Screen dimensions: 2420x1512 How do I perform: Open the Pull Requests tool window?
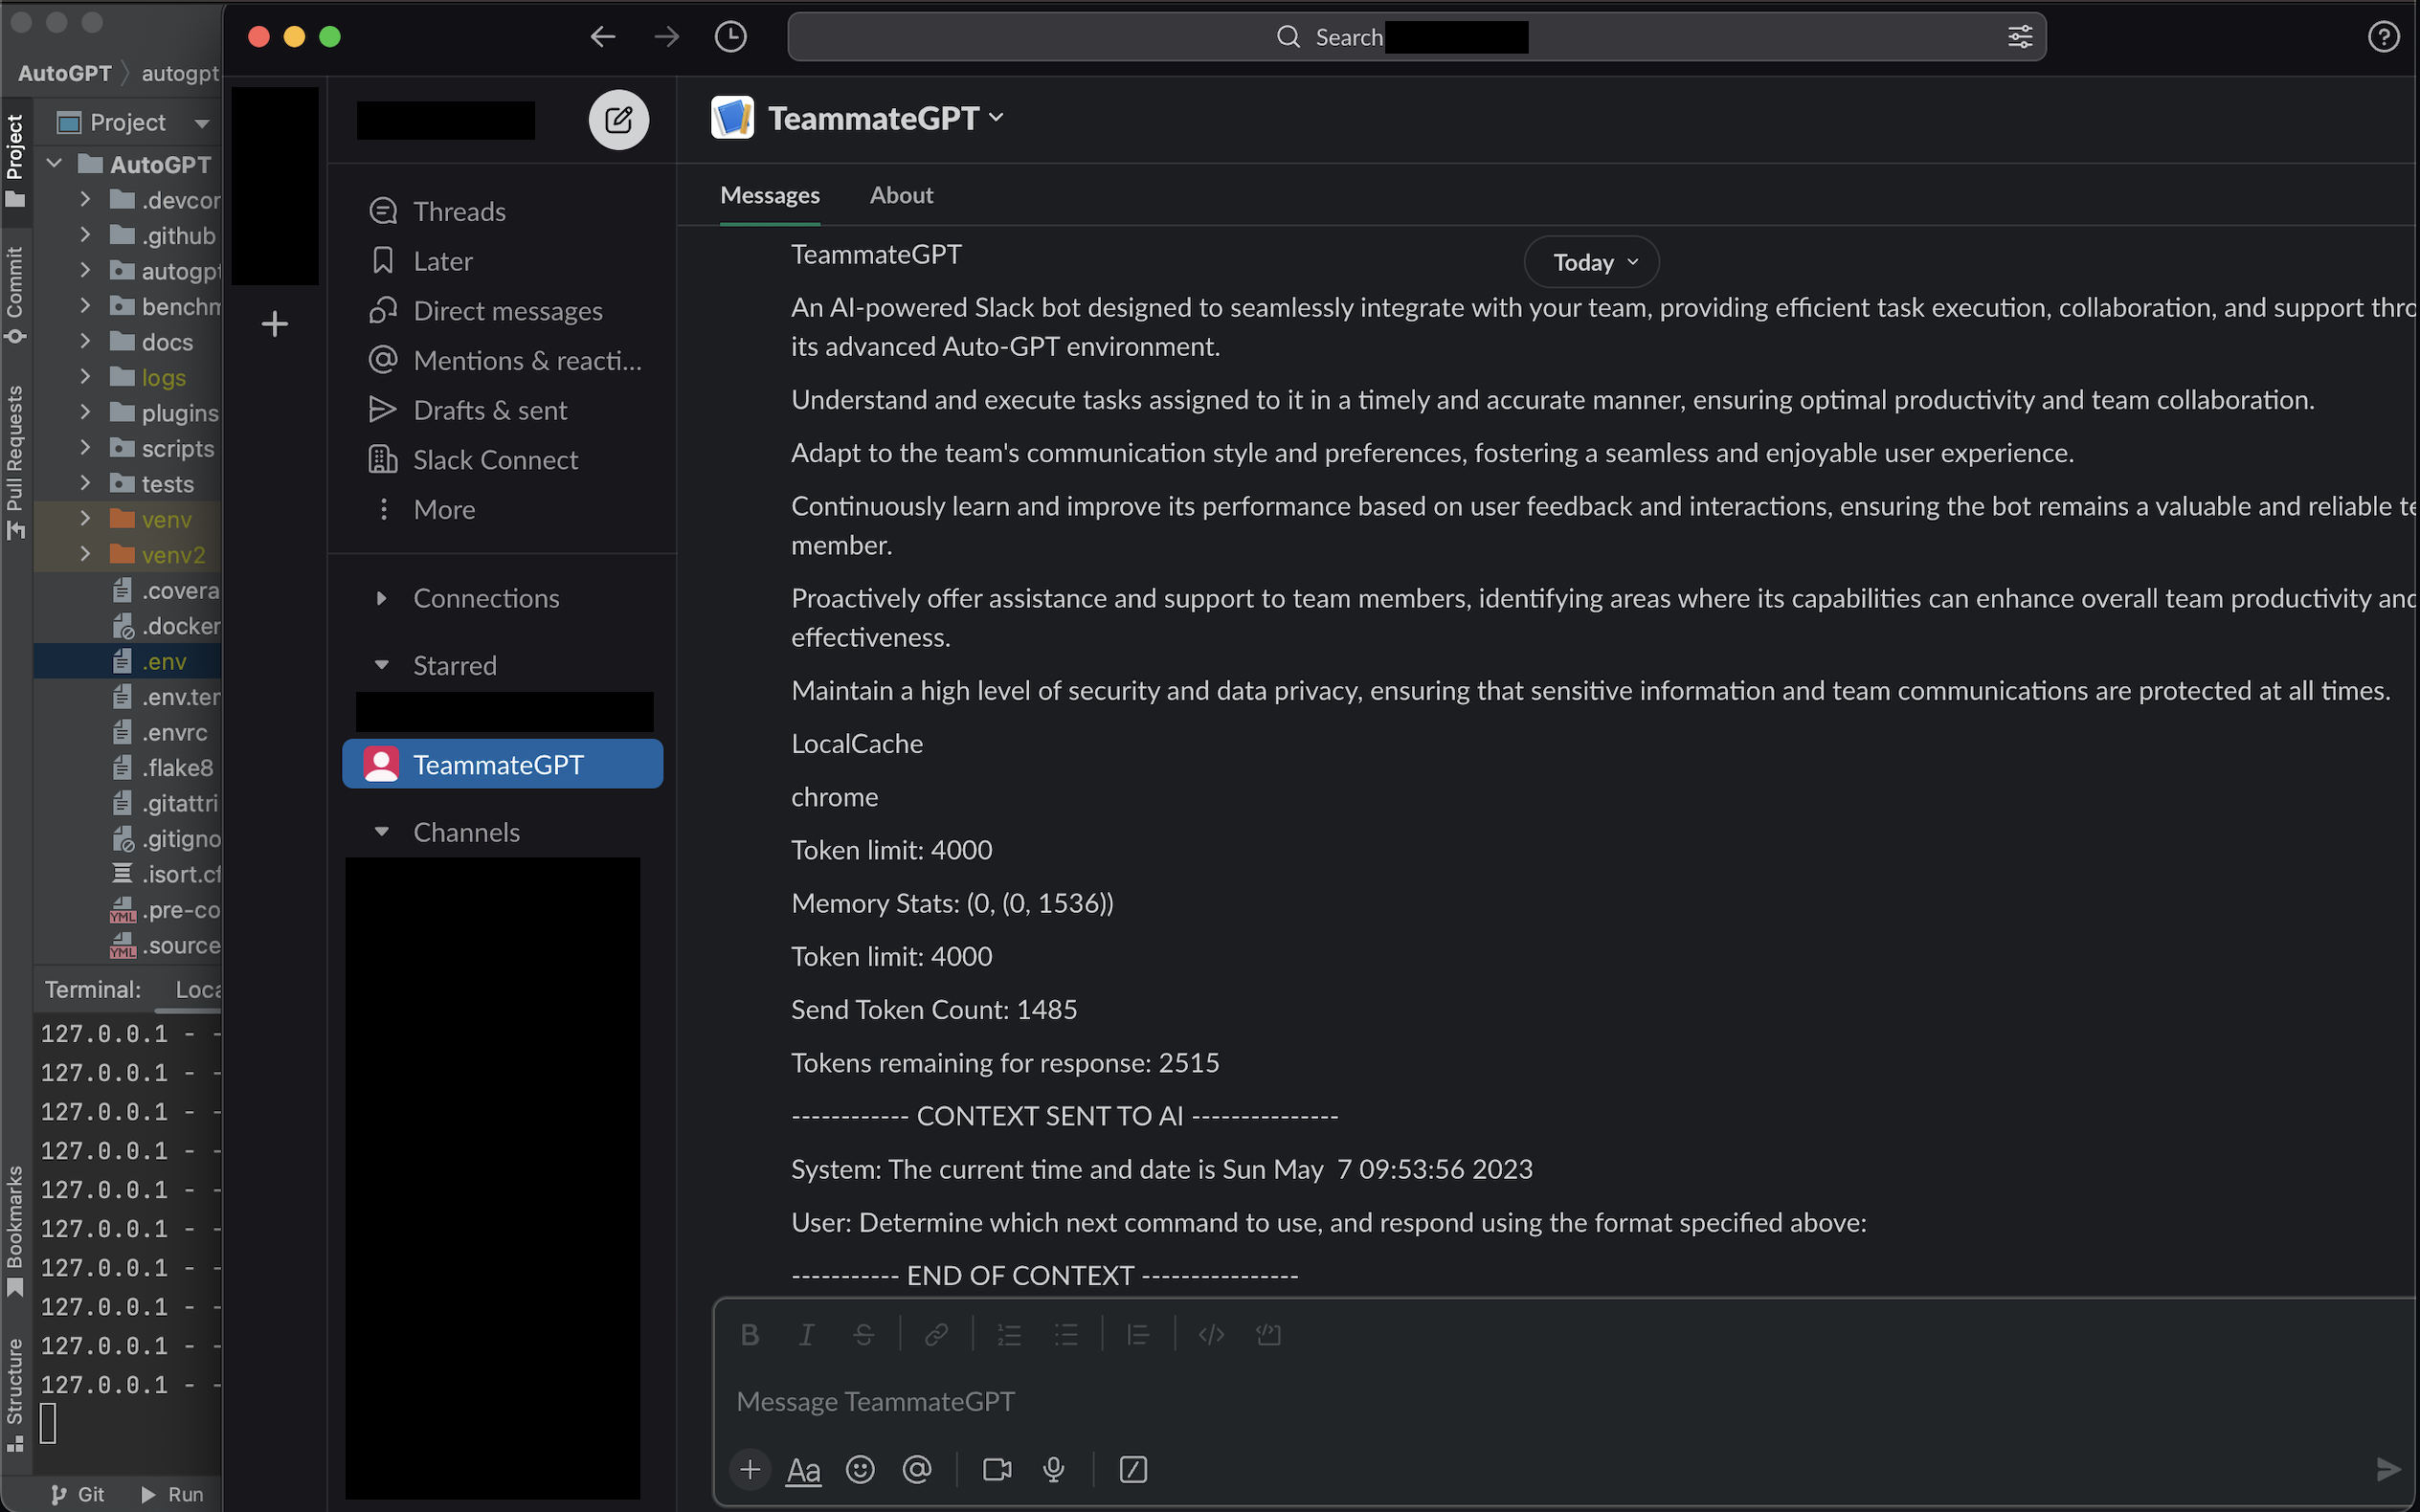[x=15, y=455]
